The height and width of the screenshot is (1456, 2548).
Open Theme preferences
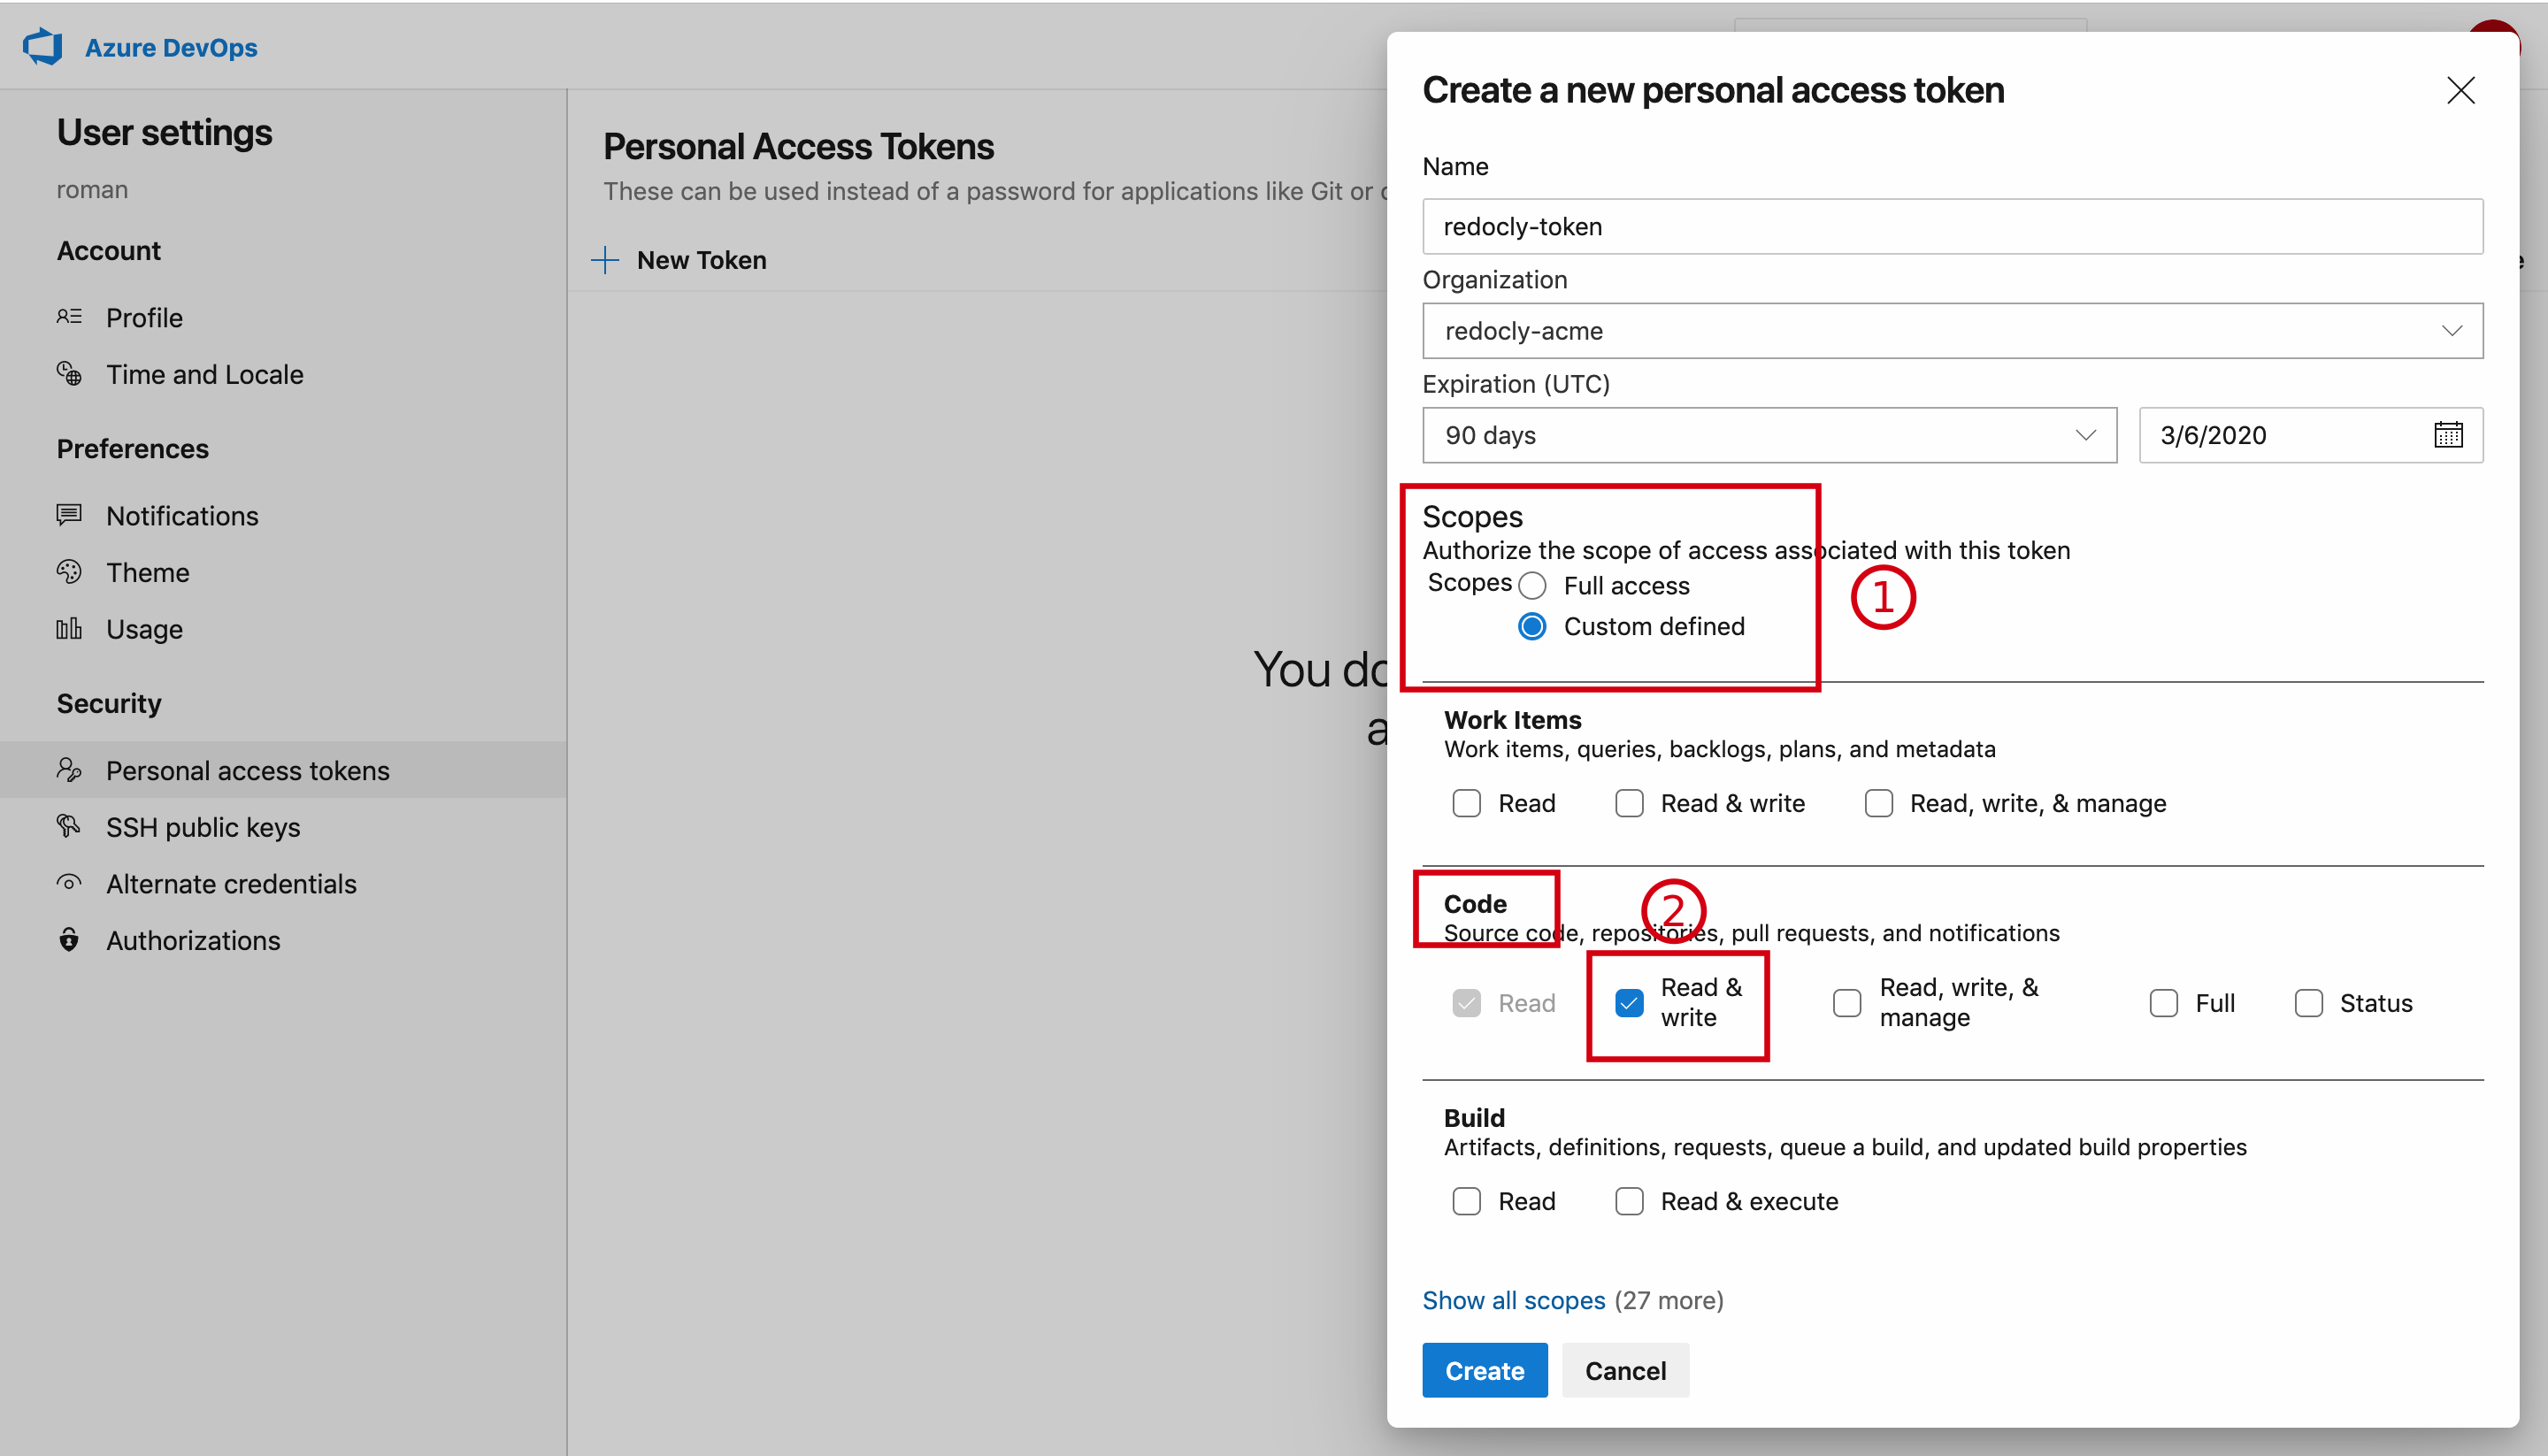point(148,572)
